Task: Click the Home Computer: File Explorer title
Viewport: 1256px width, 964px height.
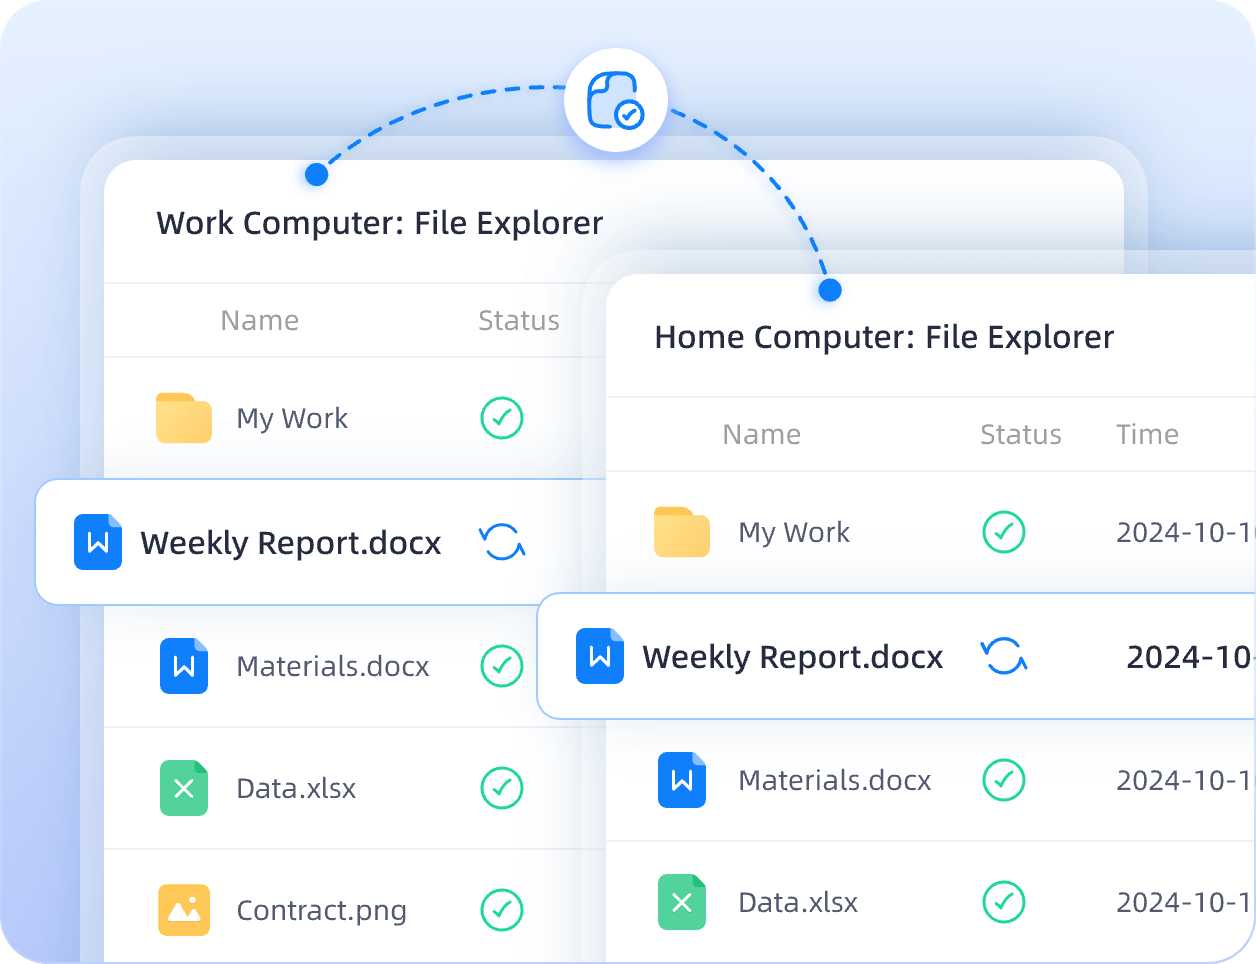Action: point(884,338)
